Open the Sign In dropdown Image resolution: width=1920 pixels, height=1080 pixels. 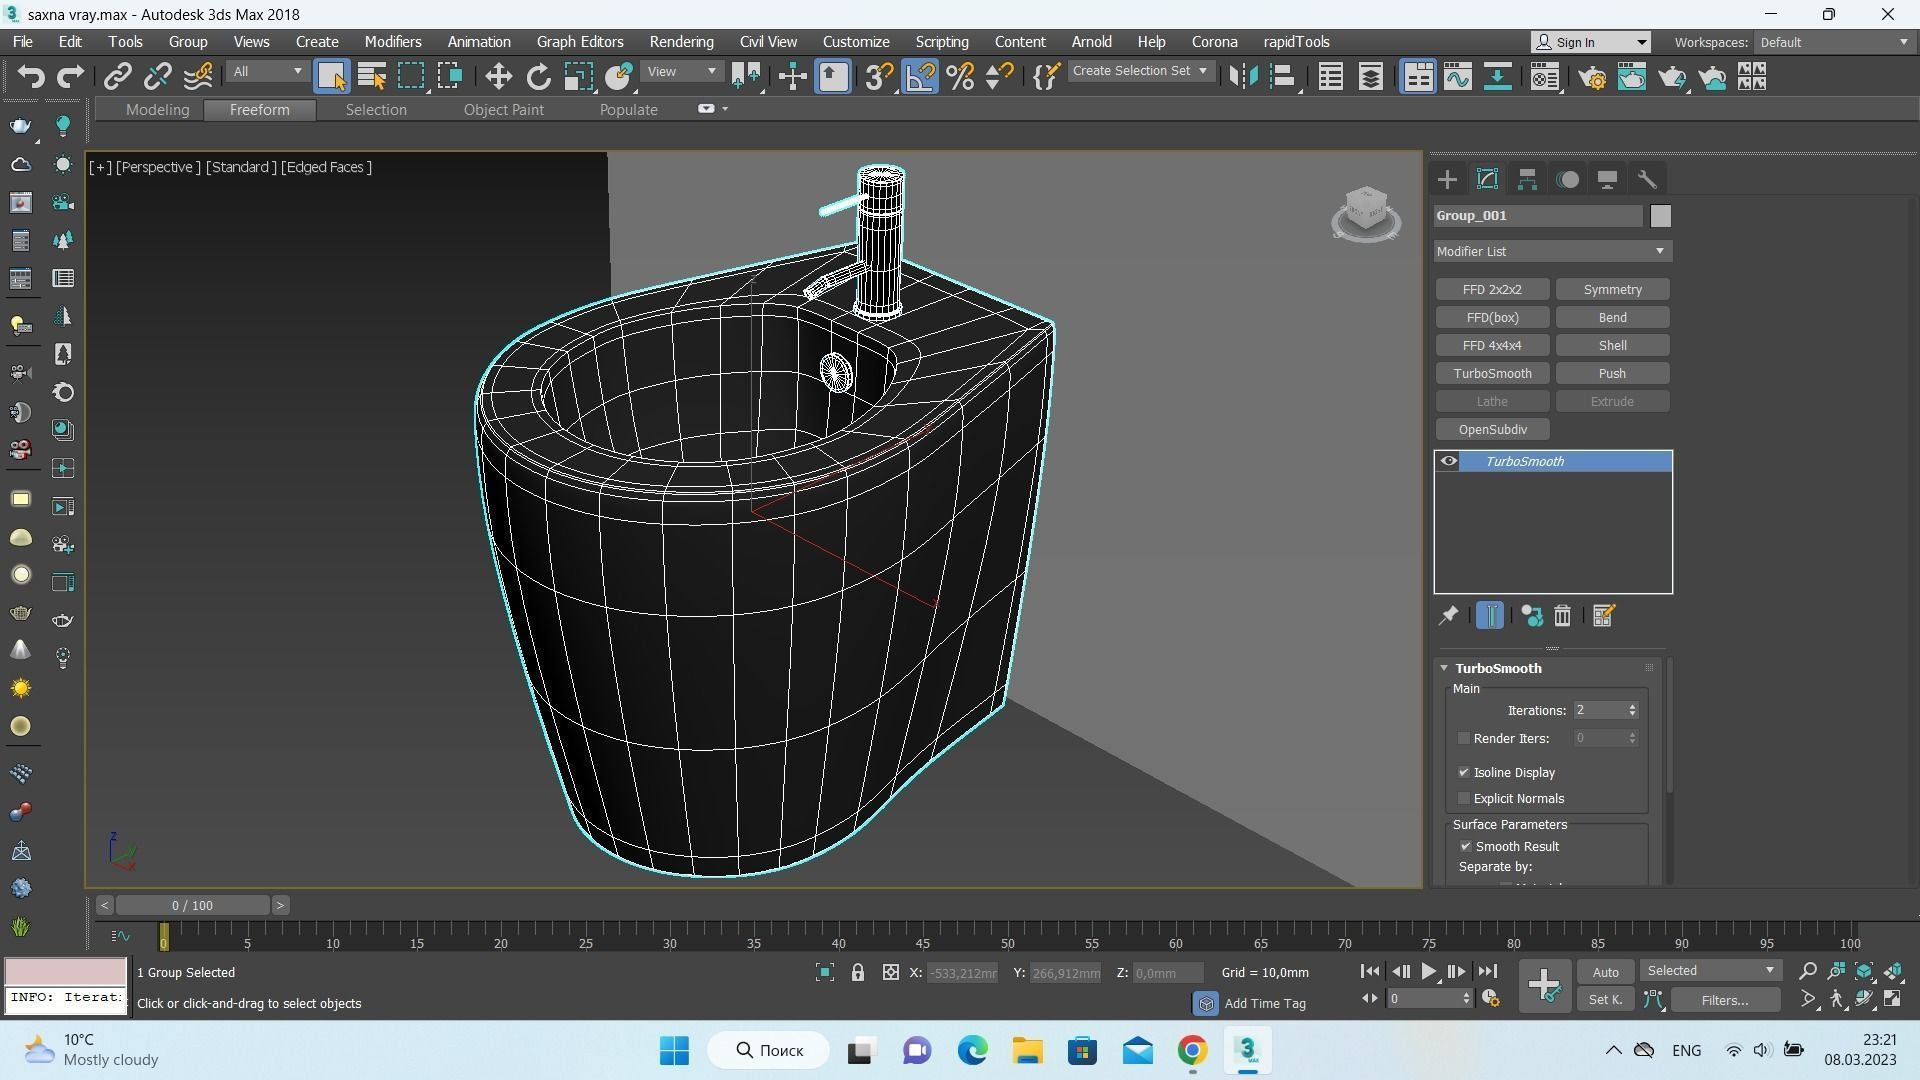1591,42
